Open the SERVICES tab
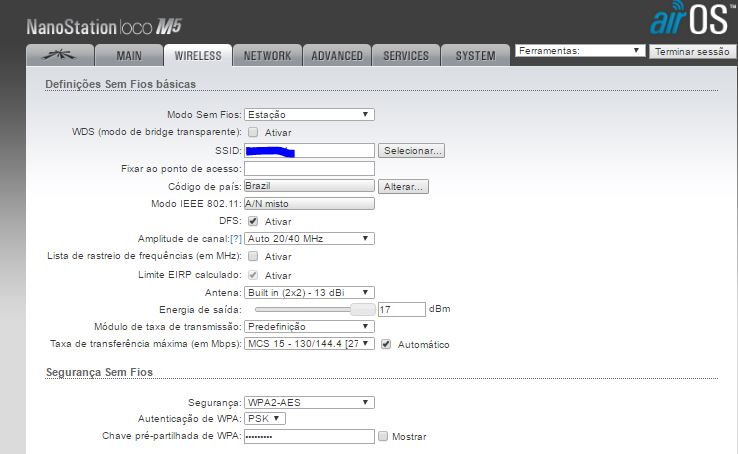The height and width of the screenshot is (454, 738). (406, 56)
